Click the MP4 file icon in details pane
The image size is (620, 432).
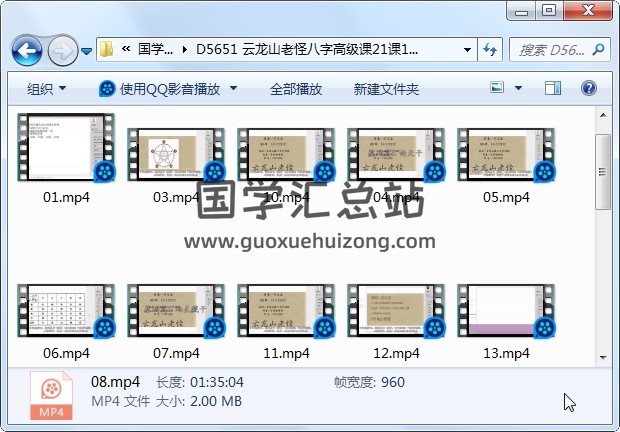click(x=51, y=395)
